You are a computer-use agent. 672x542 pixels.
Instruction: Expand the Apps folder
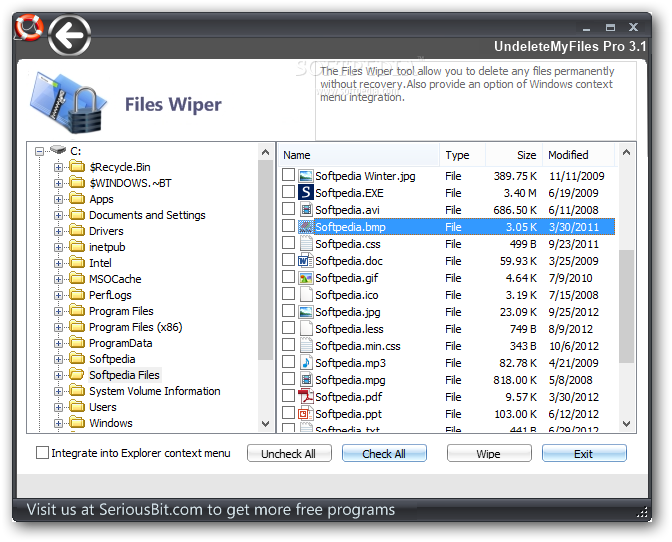58,199
